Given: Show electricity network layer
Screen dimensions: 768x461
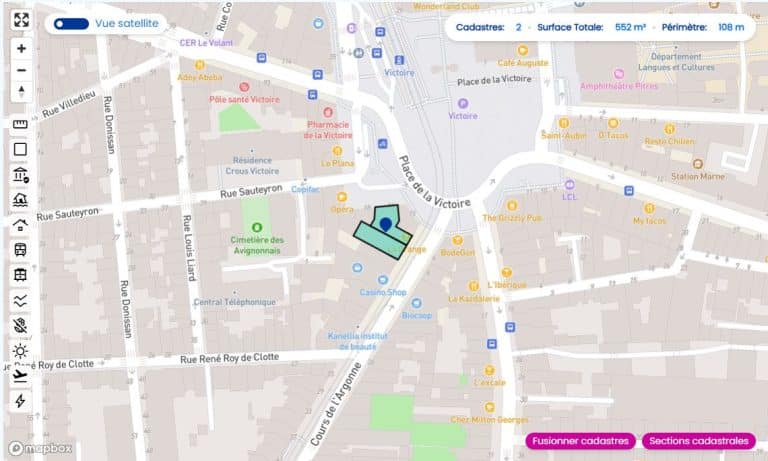Looking at the screenshot, I should 20,401.
